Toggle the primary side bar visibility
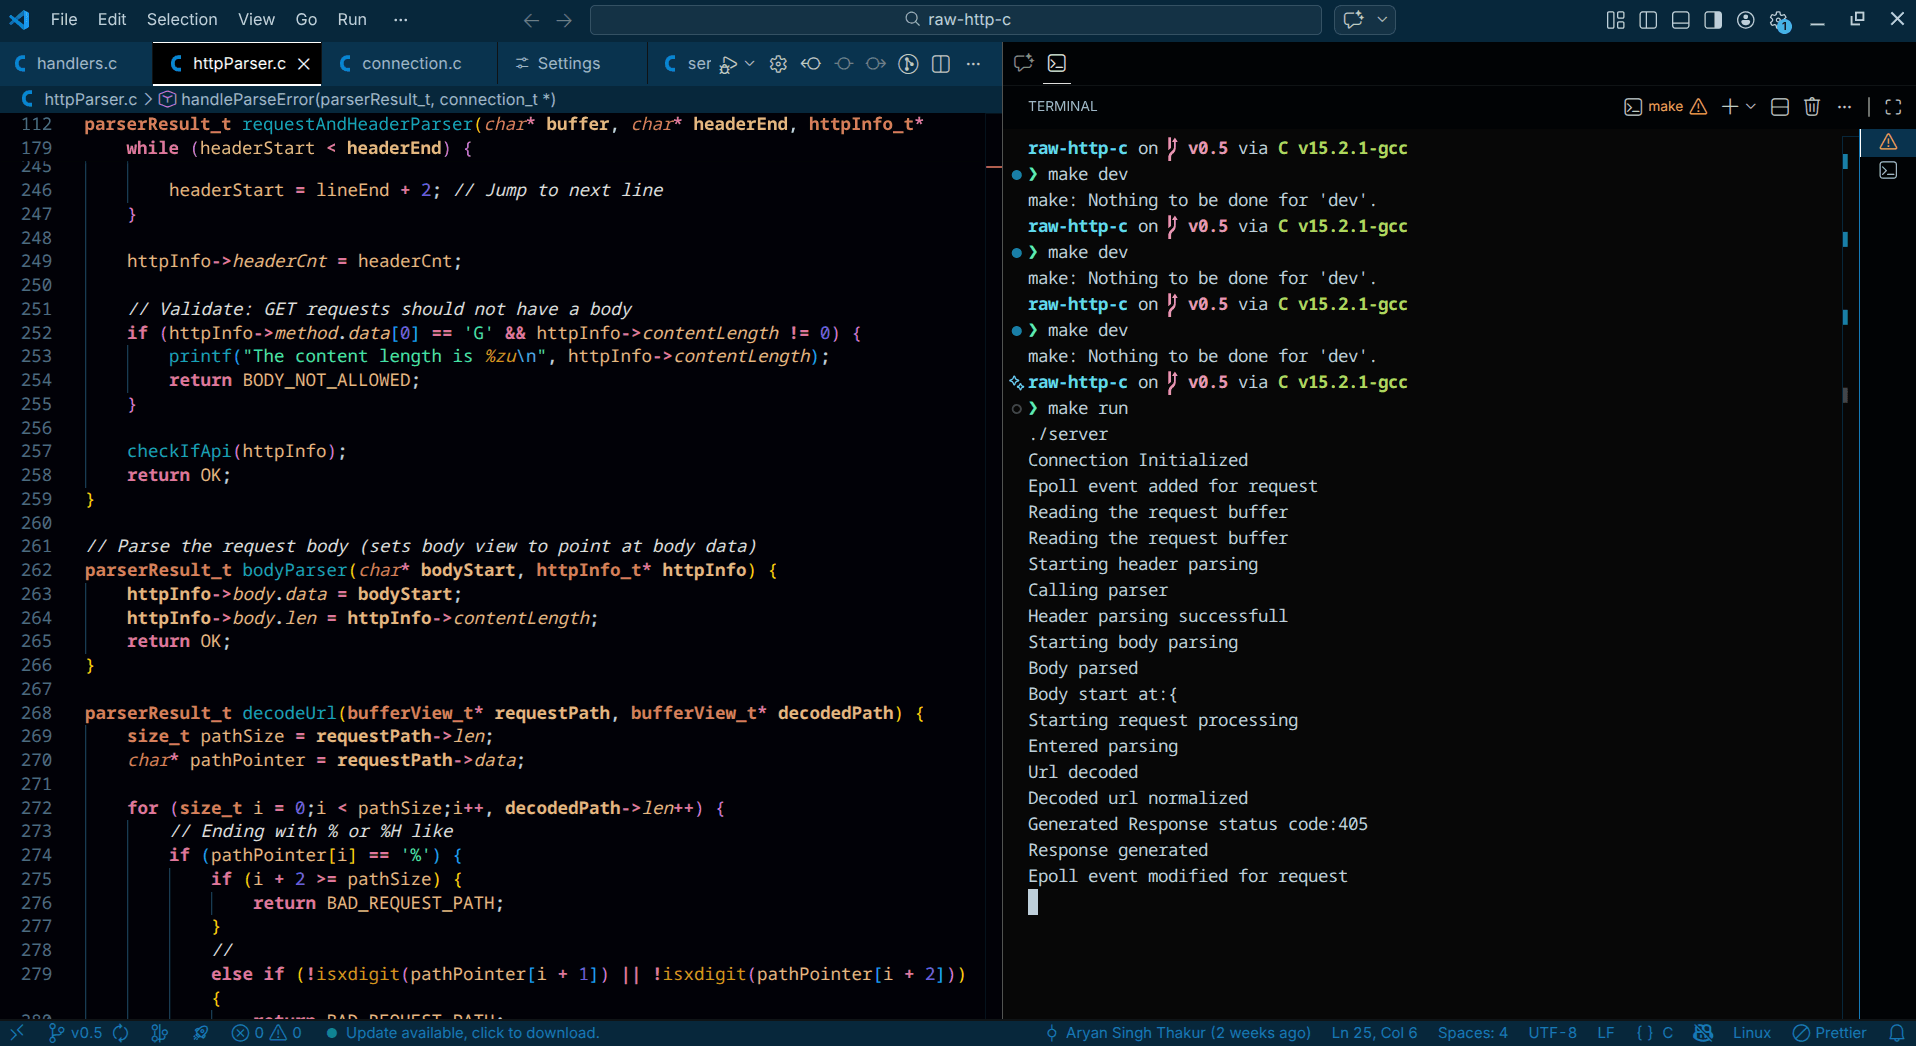This screenshot has width=1916, height=1046. [1648, 20]
